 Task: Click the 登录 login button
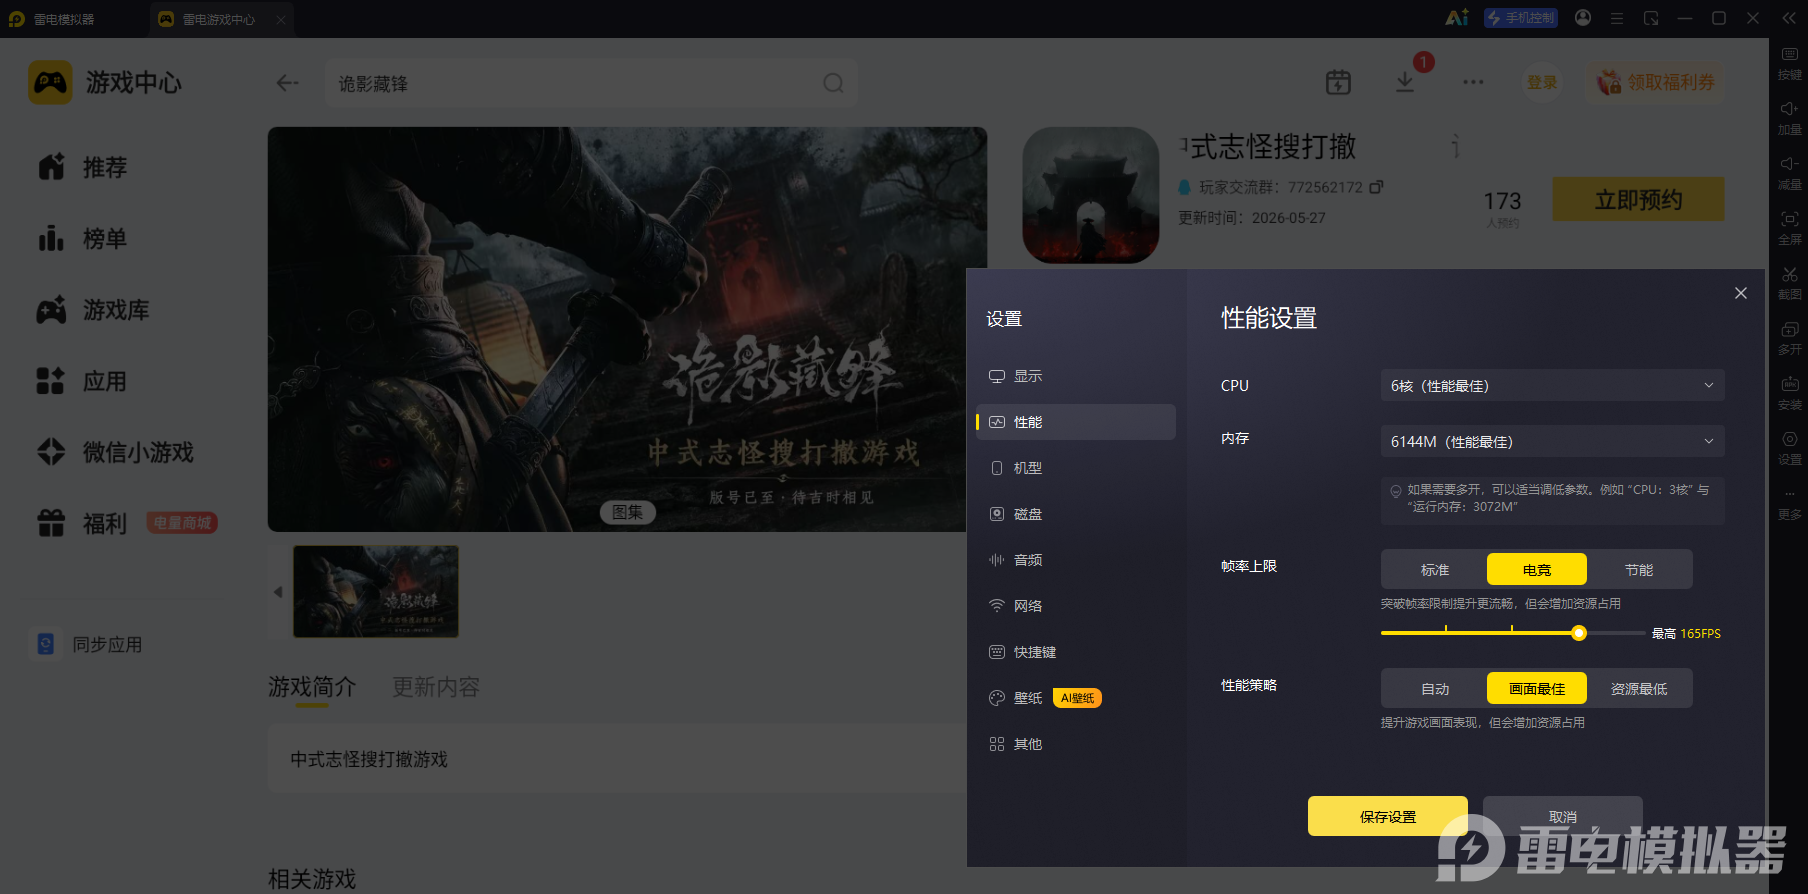[1542, 82]
